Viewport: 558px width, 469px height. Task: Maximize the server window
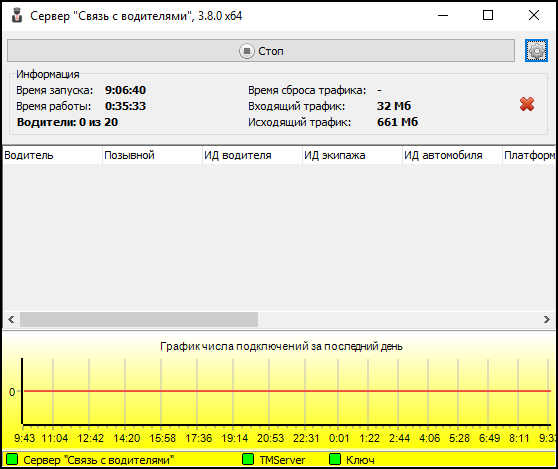pos(488,15)
